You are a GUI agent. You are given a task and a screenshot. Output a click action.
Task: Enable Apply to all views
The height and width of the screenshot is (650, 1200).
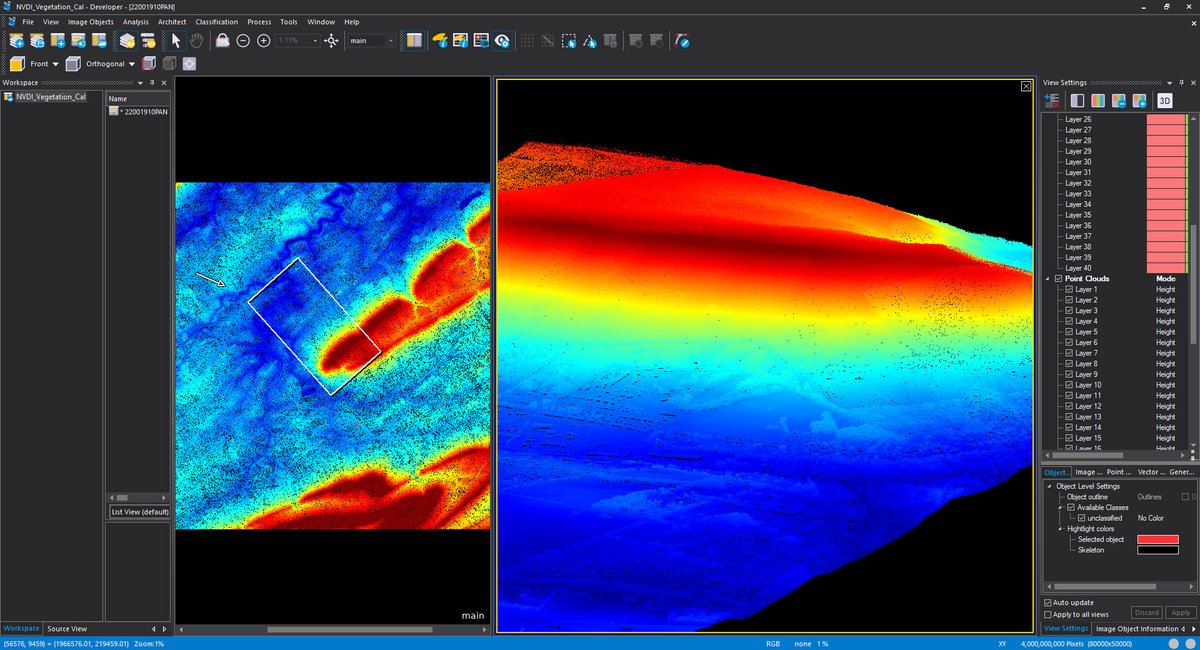click(1048, 613)
